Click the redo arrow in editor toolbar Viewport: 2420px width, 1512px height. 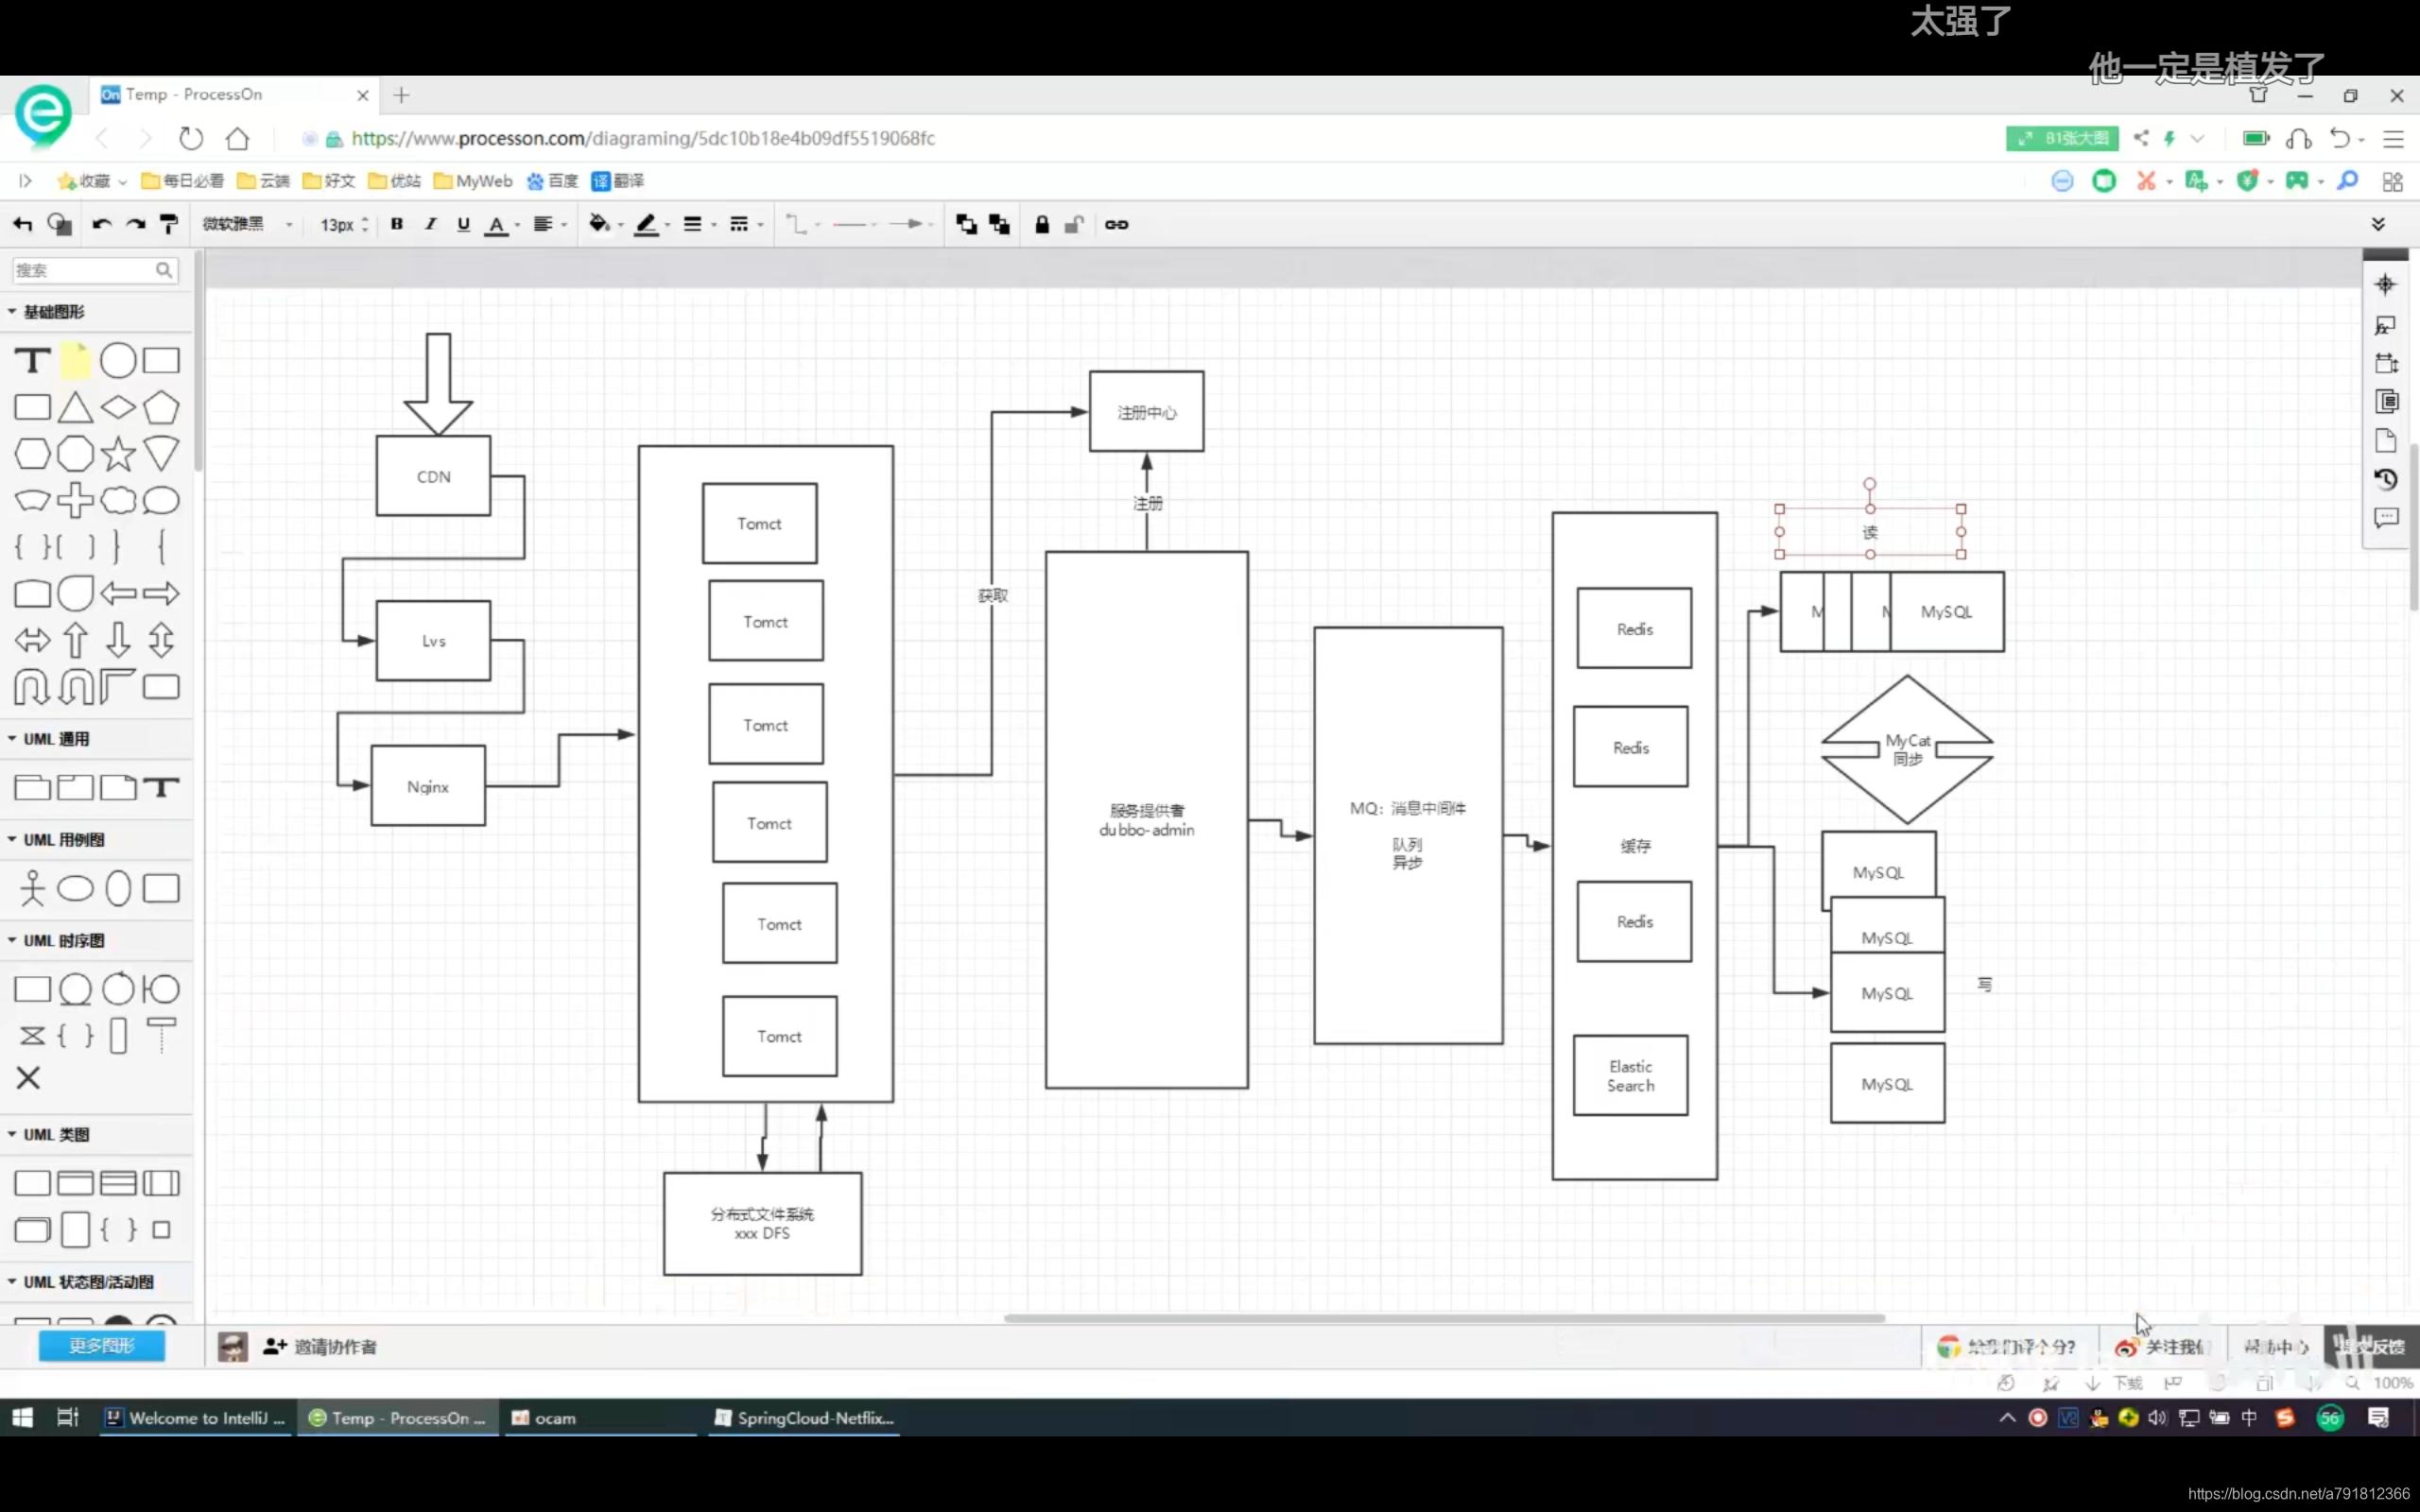coord(135,224)
